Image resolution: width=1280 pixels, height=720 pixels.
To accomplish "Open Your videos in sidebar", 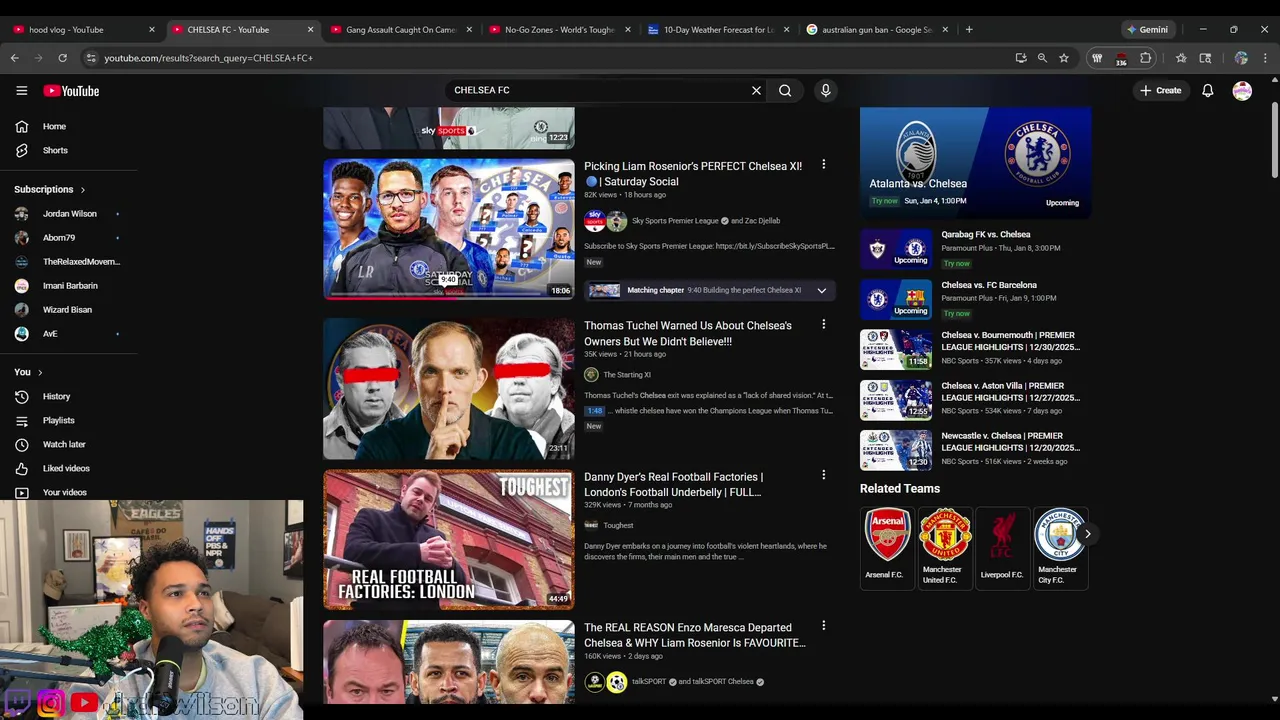I will [x=64, y=492].
